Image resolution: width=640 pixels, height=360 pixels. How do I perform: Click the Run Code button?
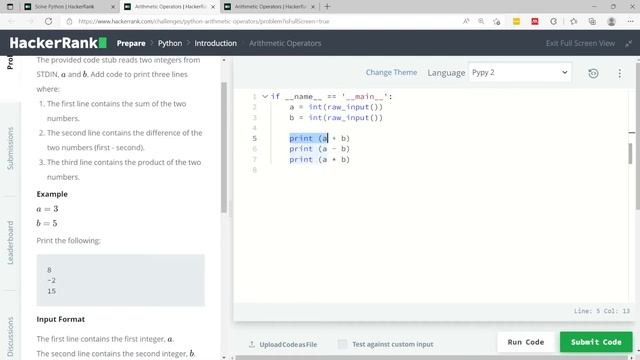tap(526, 342)
